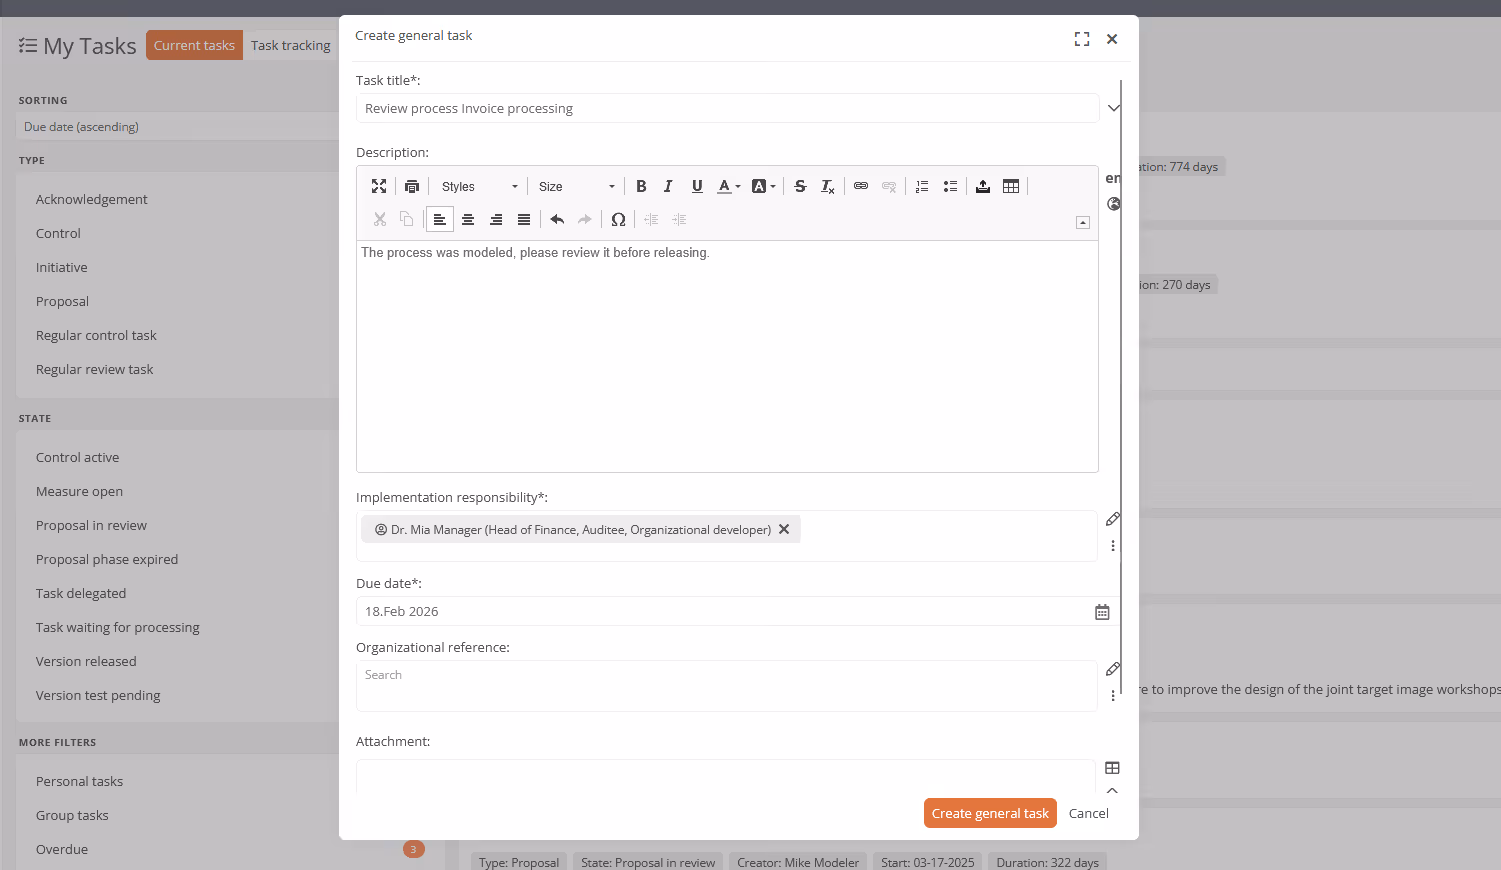Screen dimensions: 1501x870
Task: Click the upload image icon in editor
Action: 983,186
